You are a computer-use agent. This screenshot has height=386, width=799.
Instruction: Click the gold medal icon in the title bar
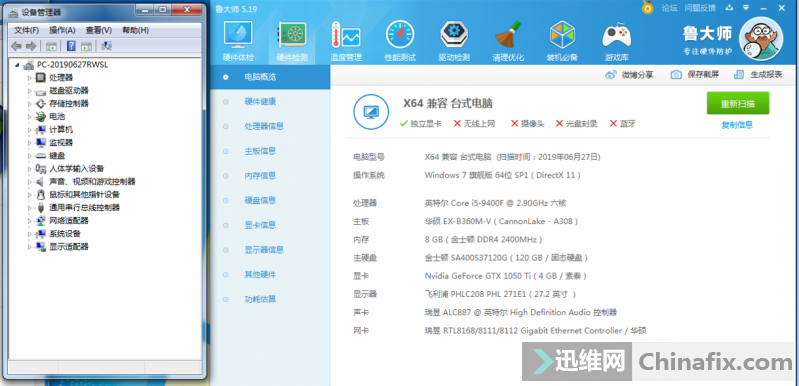click(x=647, y=7)
